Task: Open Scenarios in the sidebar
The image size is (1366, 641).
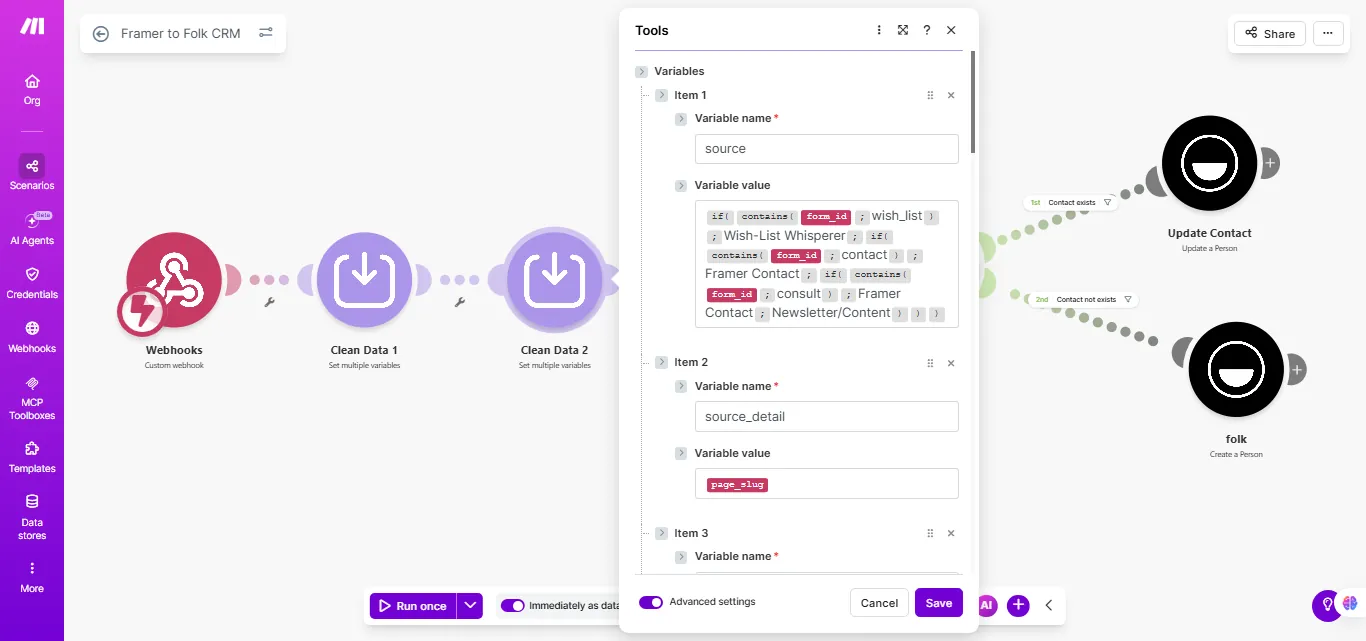Action: [32, 173]
